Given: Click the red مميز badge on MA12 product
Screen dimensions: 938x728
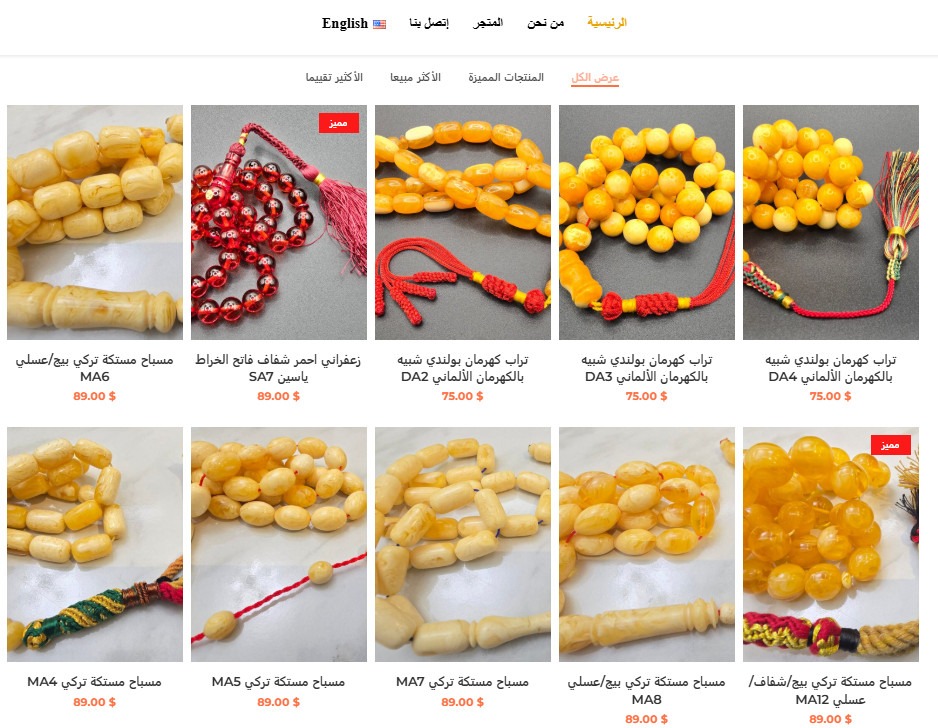Looking at the screenshot, I should coord(890,444).
